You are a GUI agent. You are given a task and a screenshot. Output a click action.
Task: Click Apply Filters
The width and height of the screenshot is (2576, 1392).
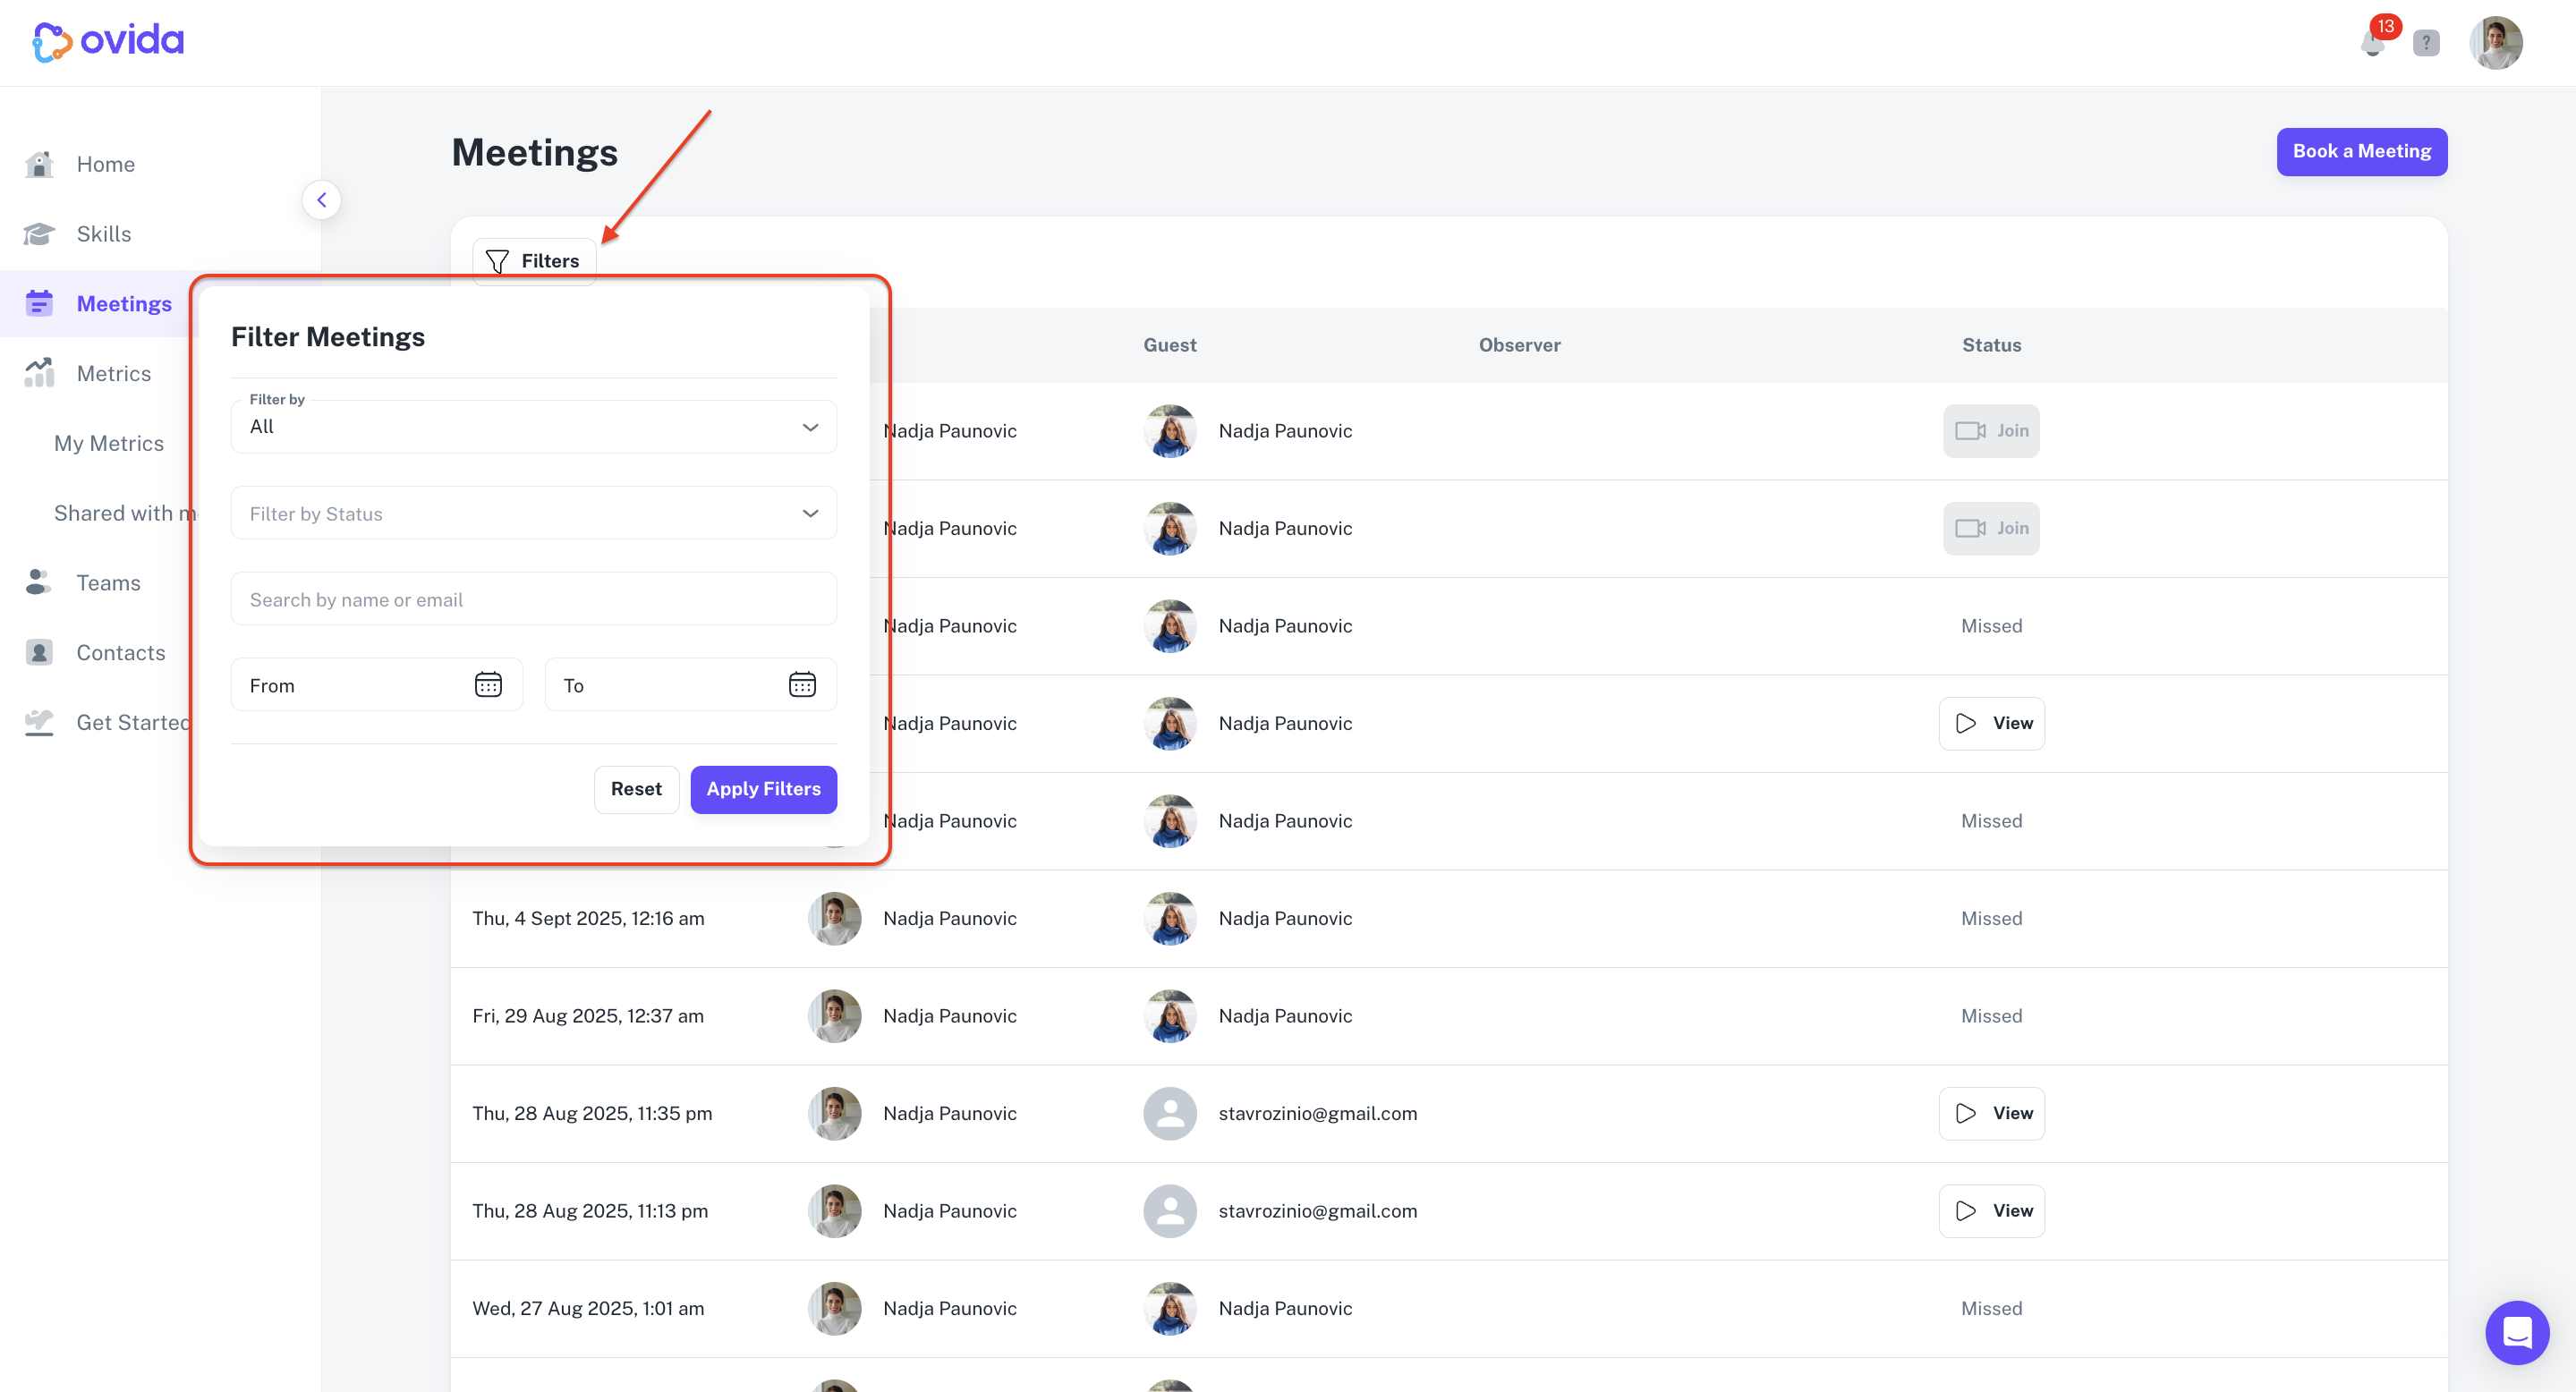click(763, 790)
